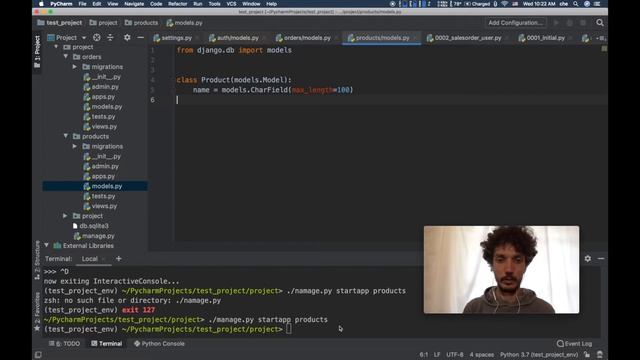Click test_project breadcrumb
This screenshot has height=360, width=640.
pyautogui.click(x=60, y=23)
